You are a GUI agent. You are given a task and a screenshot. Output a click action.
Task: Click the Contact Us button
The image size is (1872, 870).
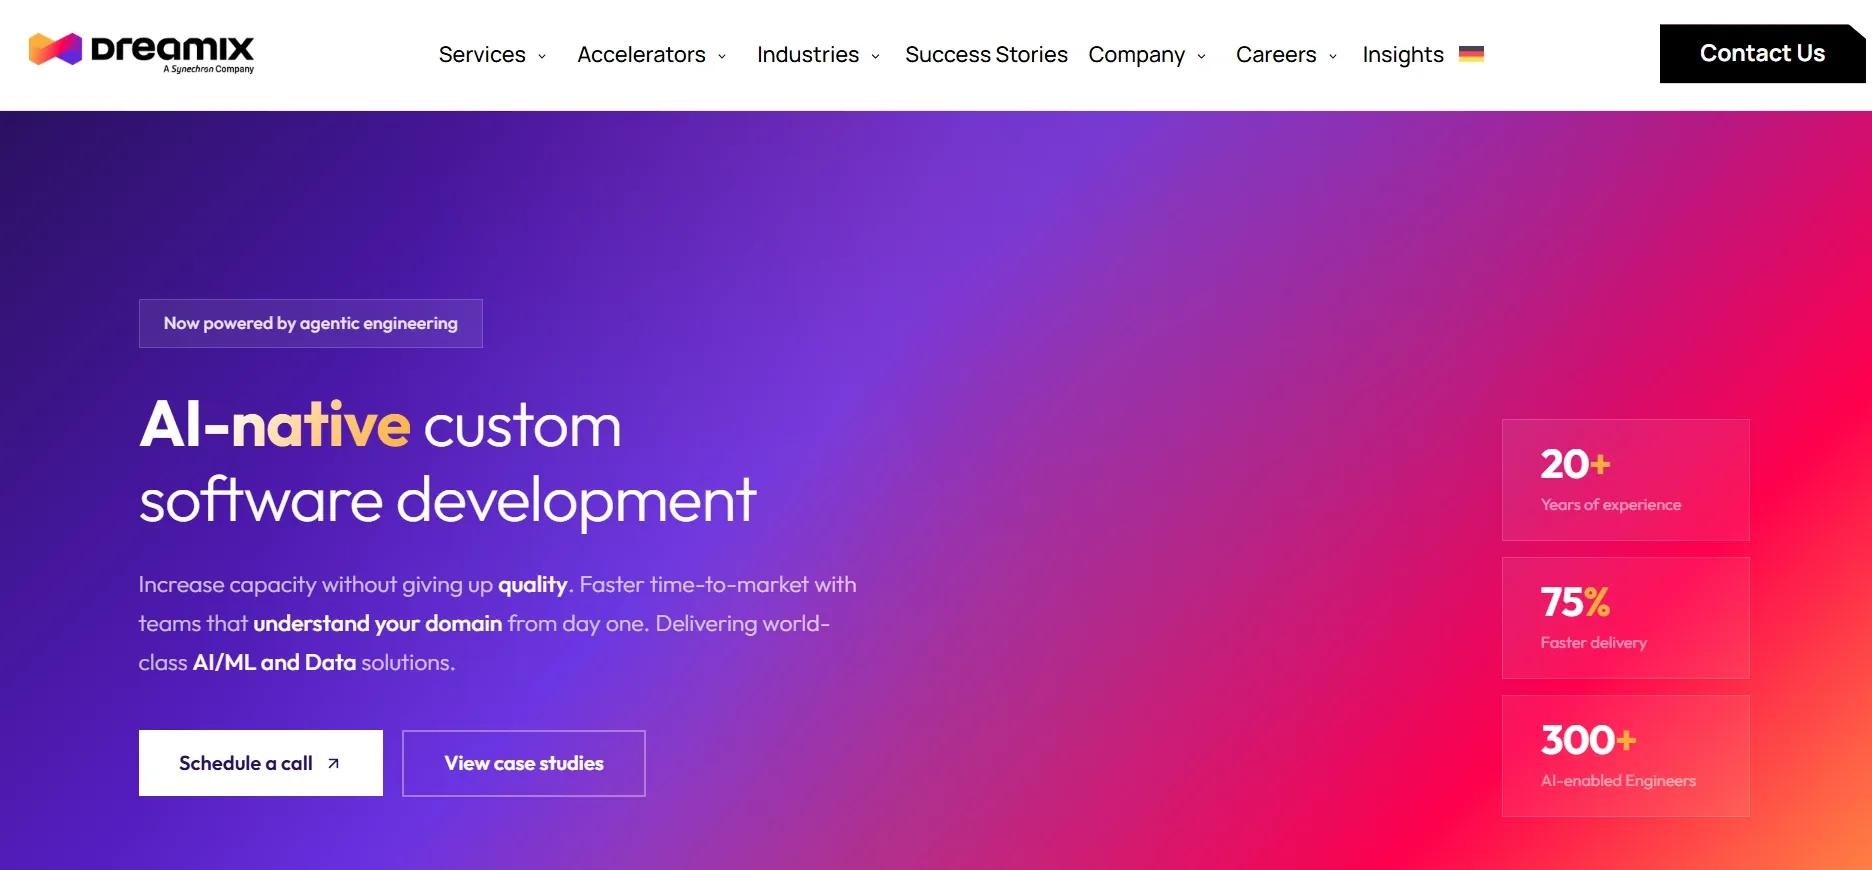pyautogui.click(x=1762, y=53)
